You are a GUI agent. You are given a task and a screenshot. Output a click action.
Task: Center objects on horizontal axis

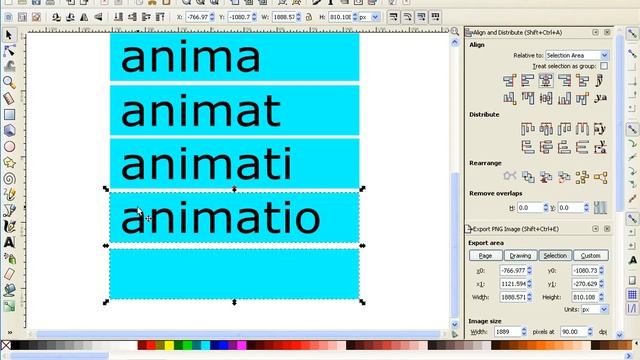[x=546, y=98]
